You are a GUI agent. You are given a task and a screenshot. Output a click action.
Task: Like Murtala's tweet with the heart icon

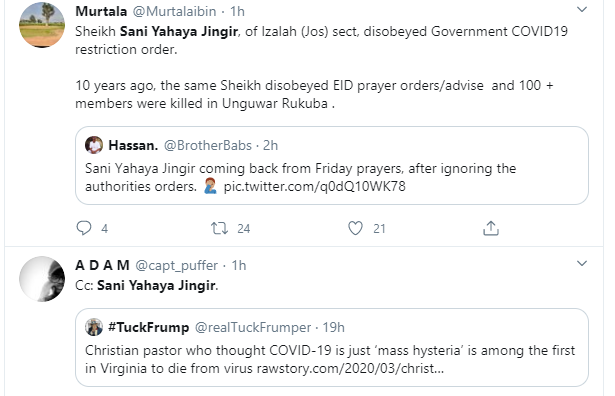tap(355, 228)
